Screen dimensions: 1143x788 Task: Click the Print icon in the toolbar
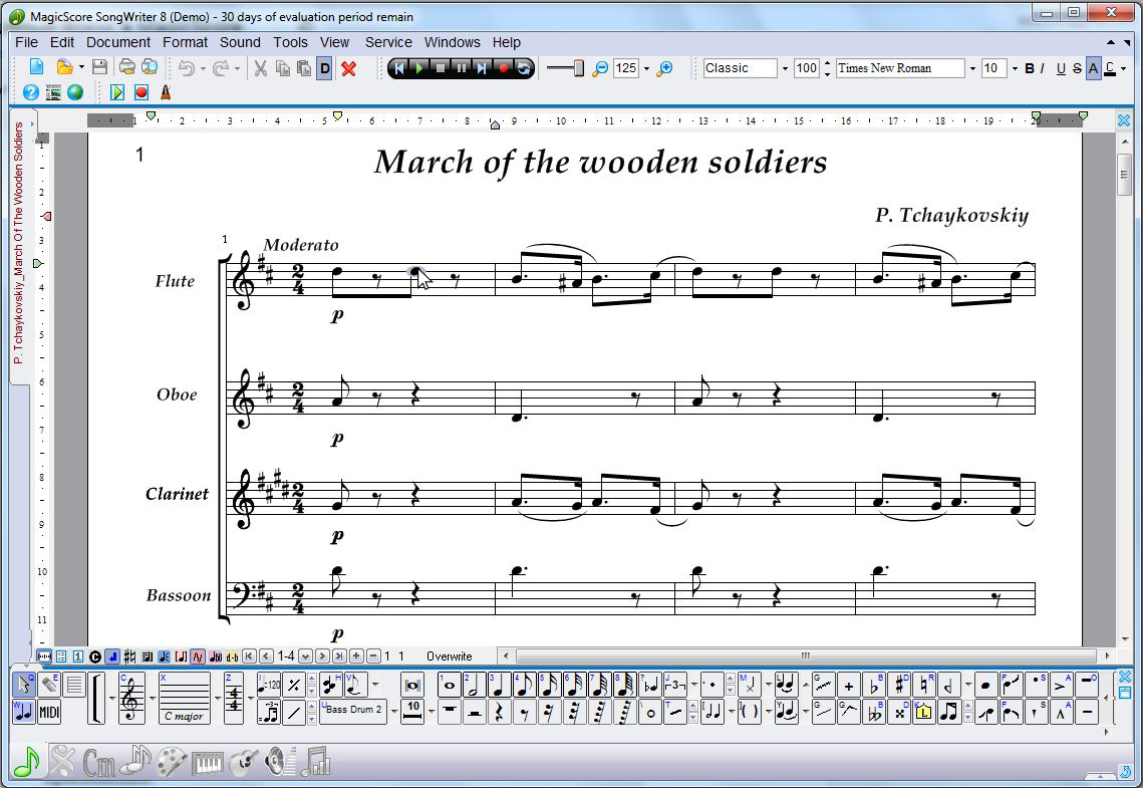tap(127, 68)
